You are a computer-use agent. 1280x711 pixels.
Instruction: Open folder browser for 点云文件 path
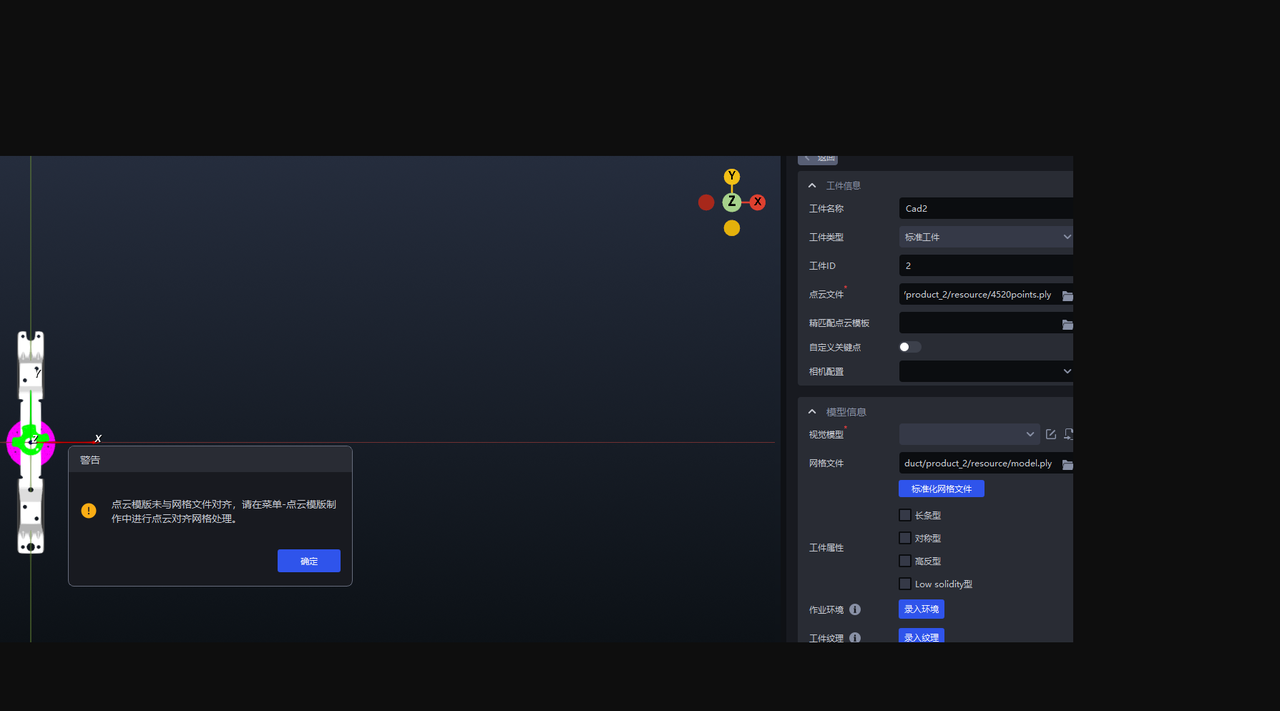click(x=1067, y=296)
